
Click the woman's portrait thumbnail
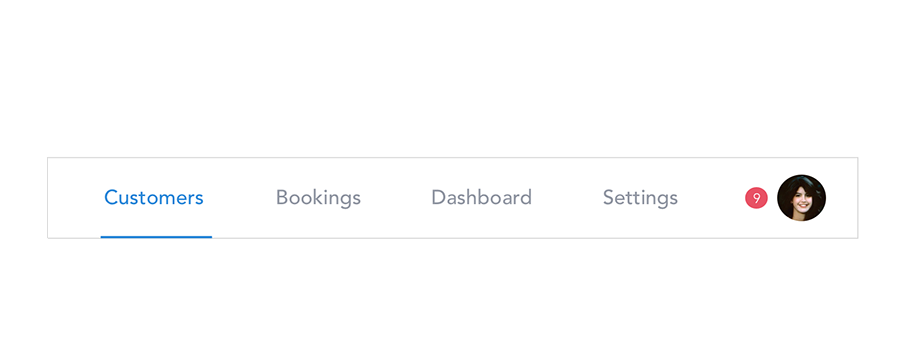[801, 198]
